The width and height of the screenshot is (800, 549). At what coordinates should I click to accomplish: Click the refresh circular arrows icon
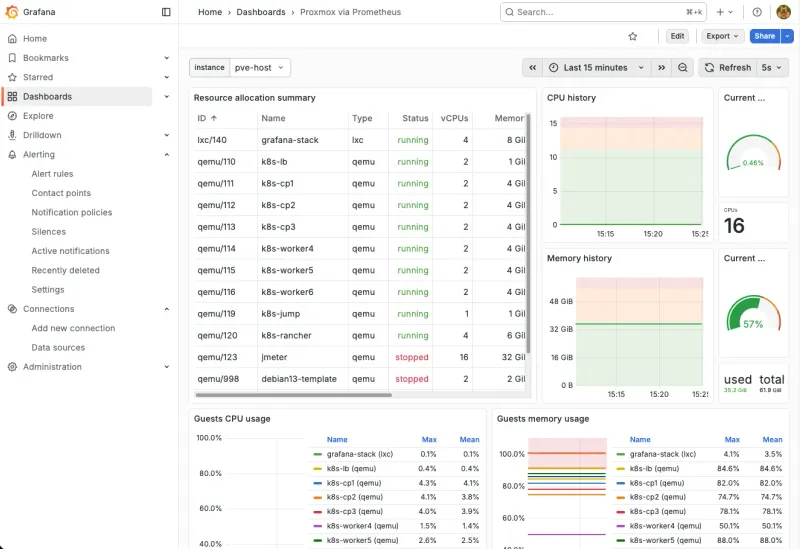tap(709, 68)
